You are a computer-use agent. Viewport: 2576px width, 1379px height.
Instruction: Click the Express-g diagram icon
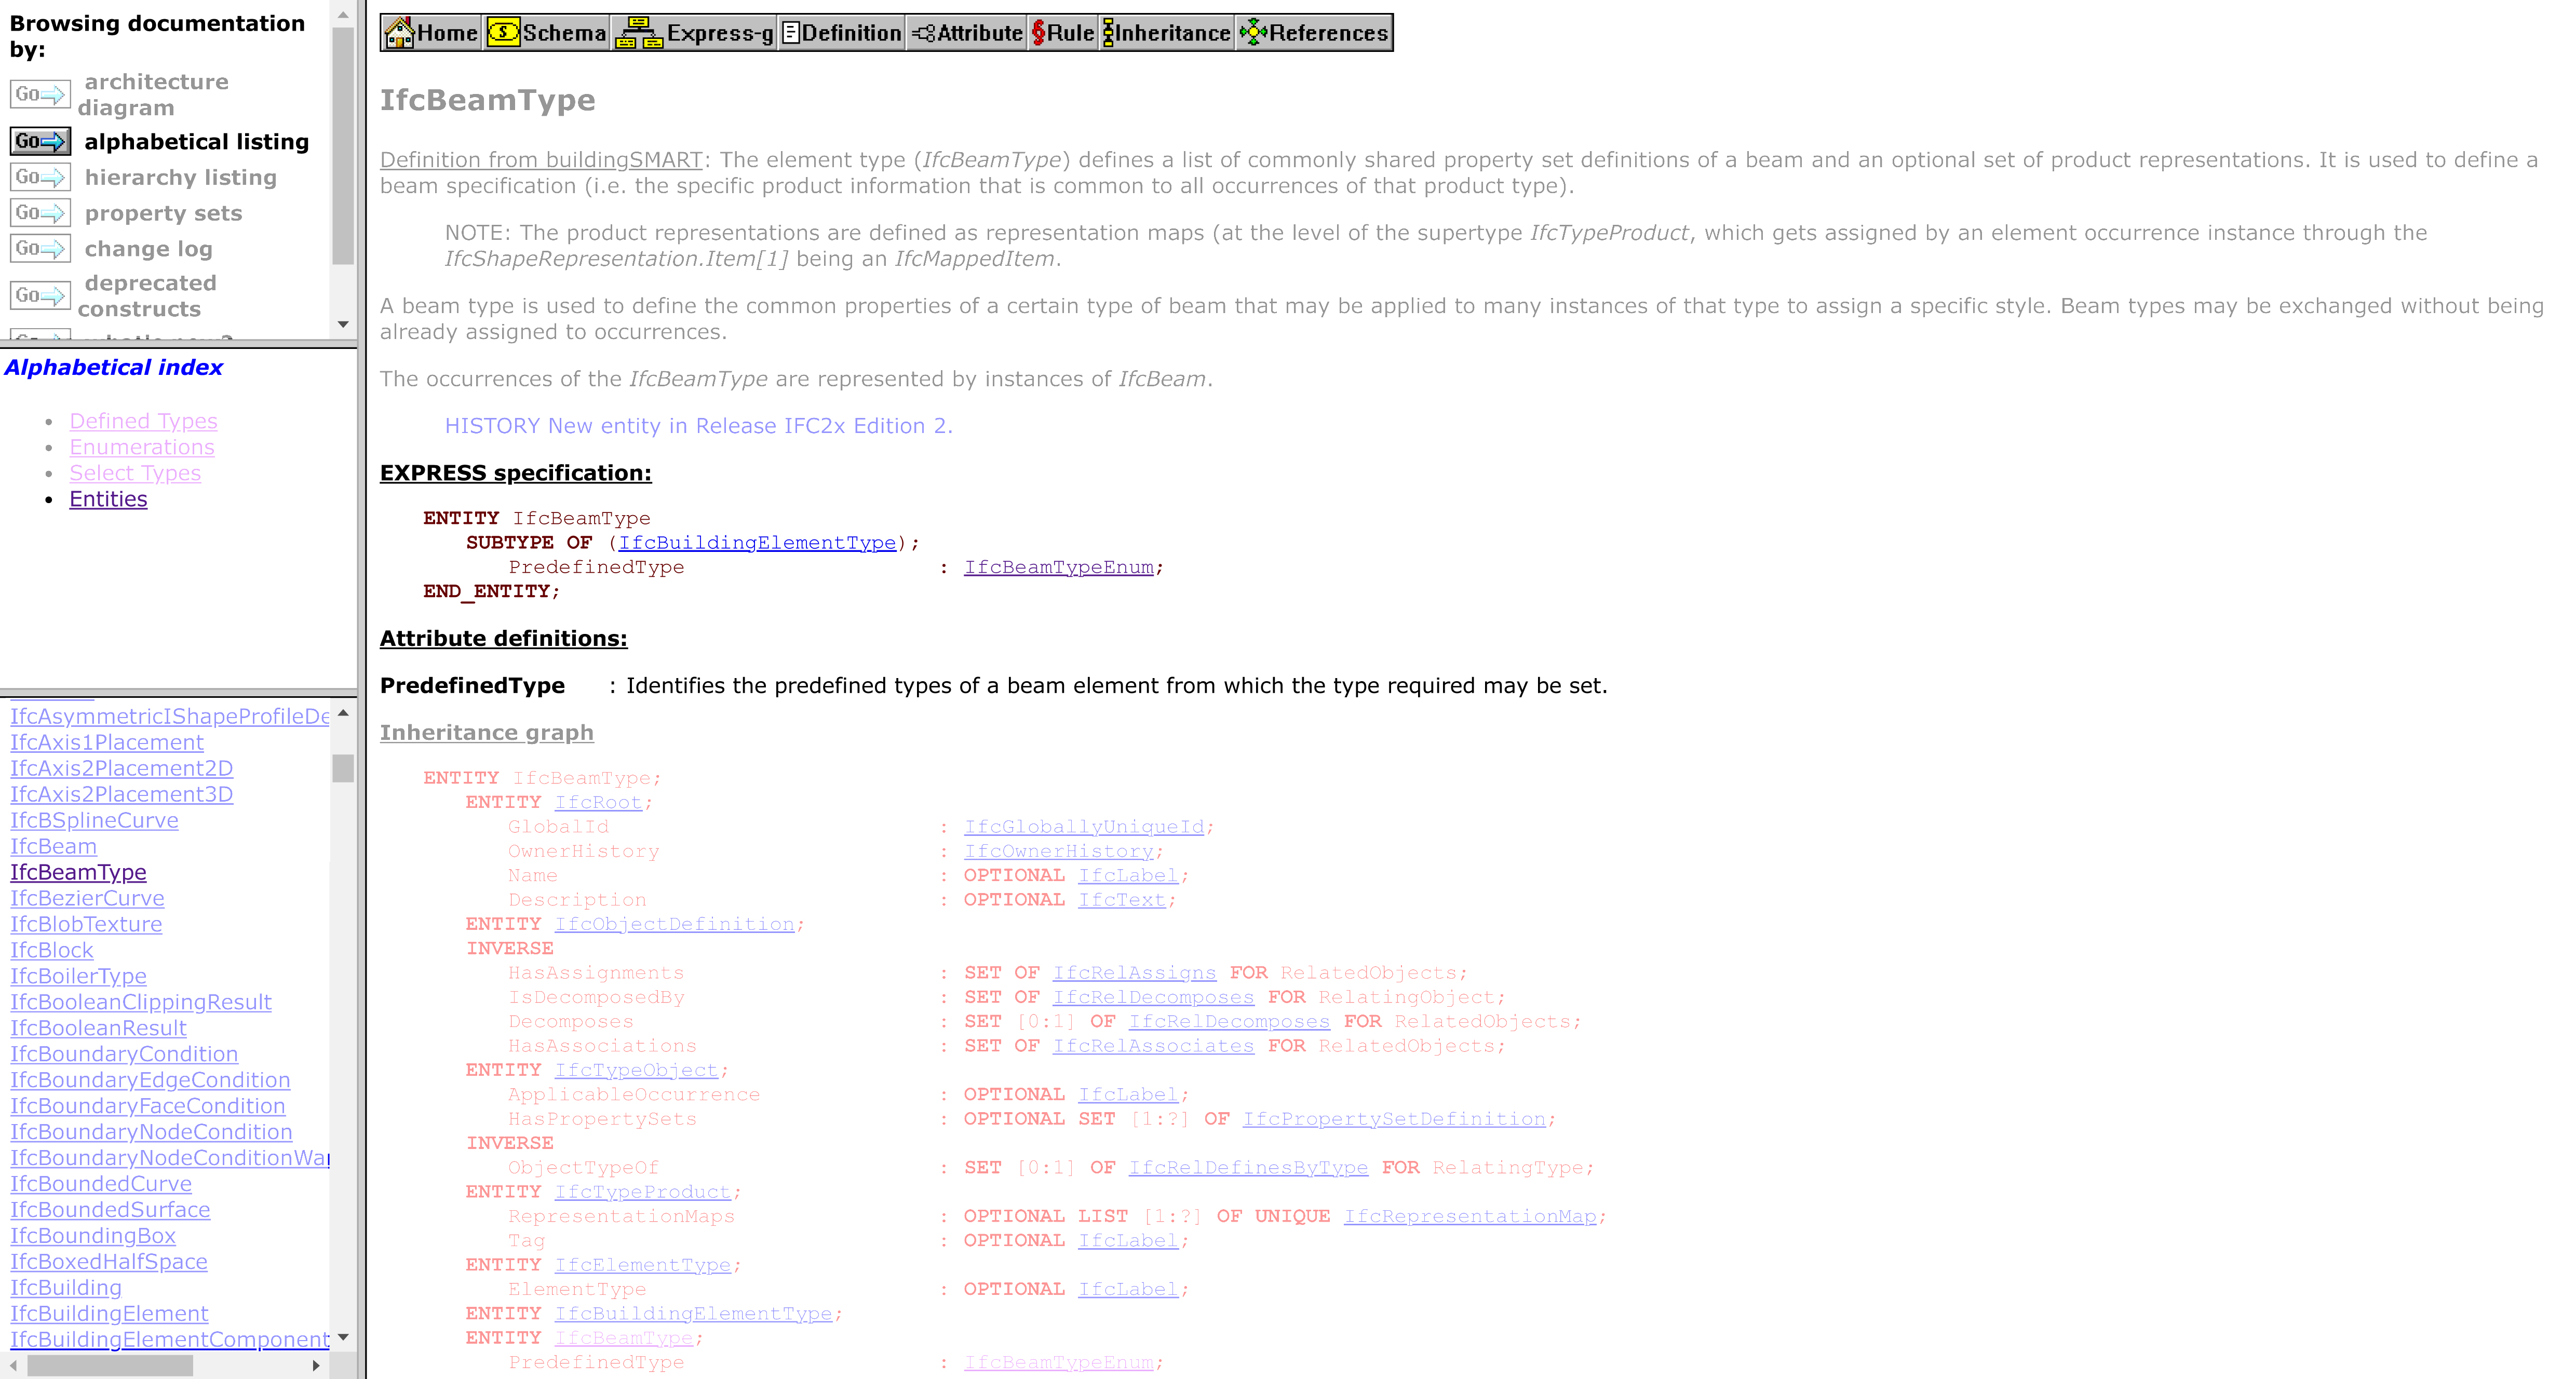(x=638, y=33)
